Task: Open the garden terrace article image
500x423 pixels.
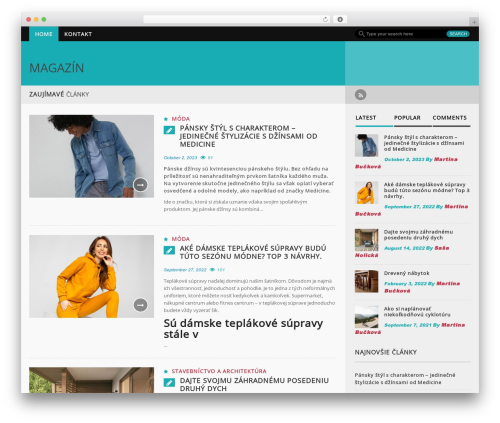Action: point(91,380)
